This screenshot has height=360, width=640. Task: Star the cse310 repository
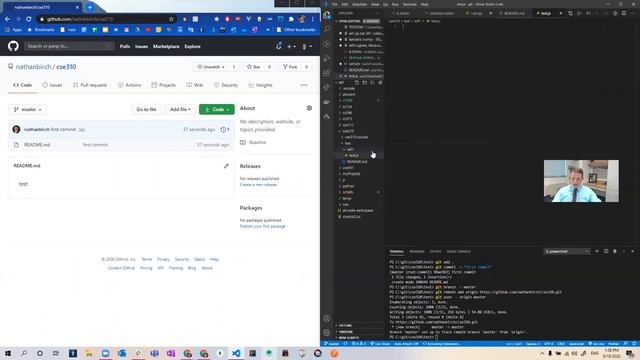[254, 67]
